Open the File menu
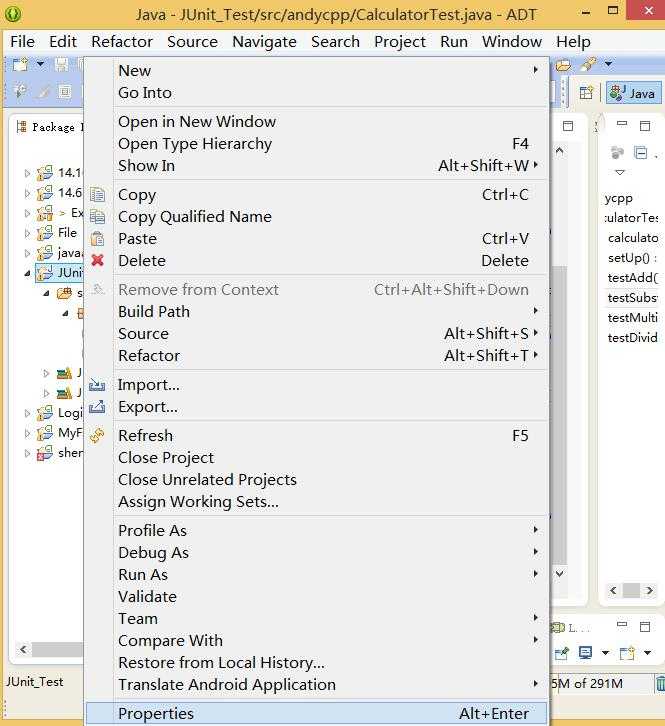Image resolution: width=665 pixels, height=726 pixels. 22,42
